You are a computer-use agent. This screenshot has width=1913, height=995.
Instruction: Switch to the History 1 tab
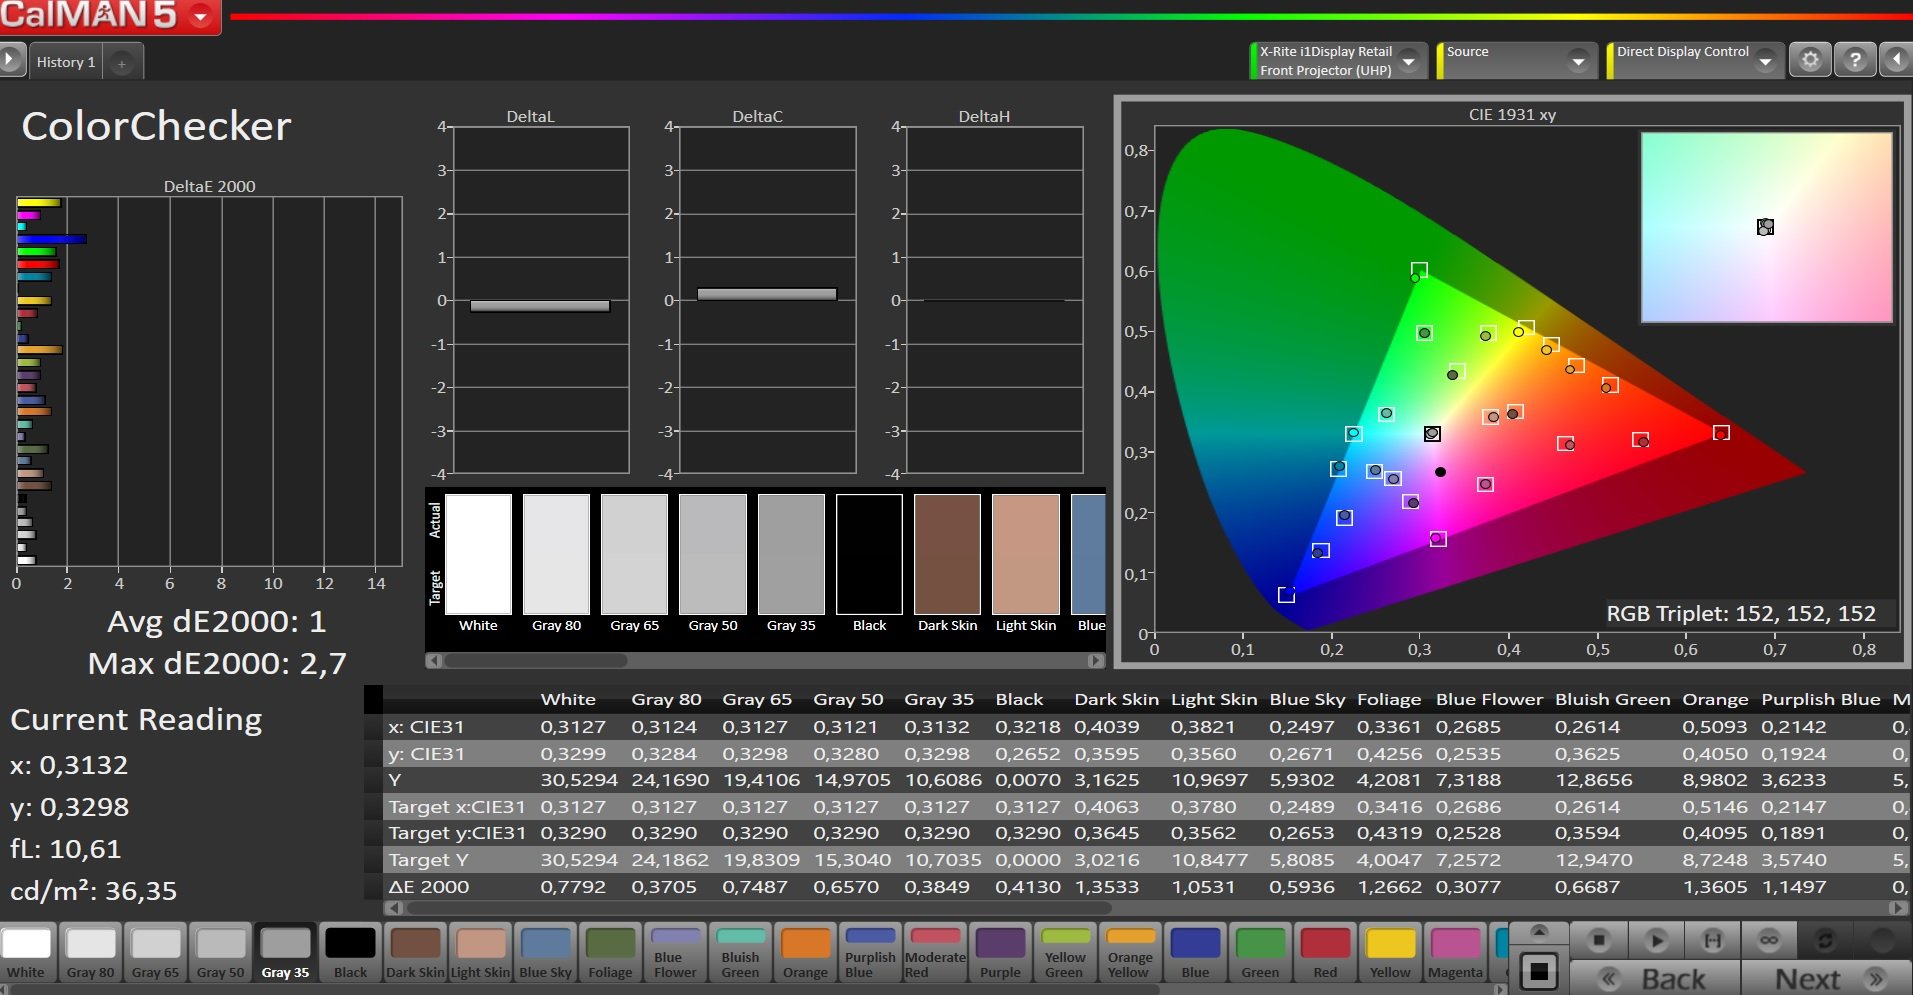[66, 62]
